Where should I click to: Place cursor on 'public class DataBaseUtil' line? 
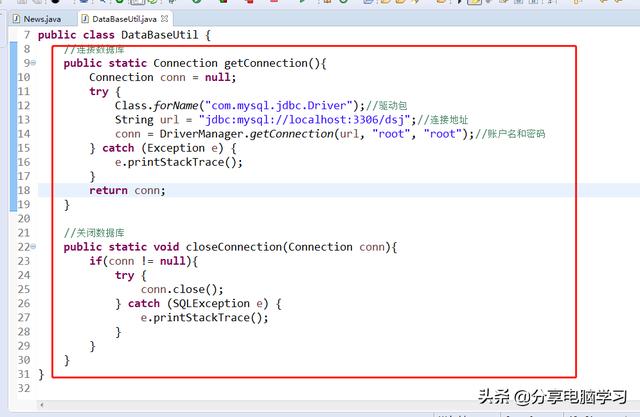coord(124,35)
